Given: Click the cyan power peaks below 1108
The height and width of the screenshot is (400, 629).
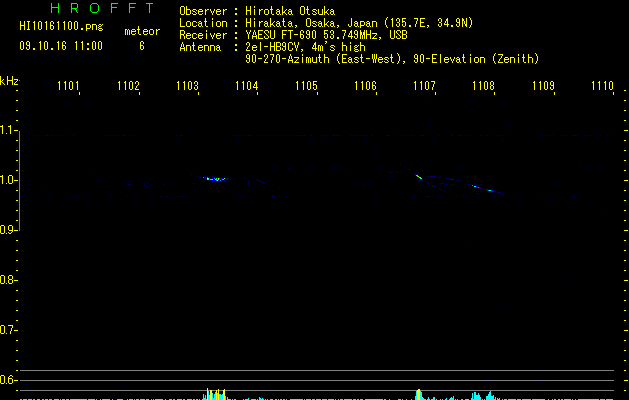Looking at the screenshot, I should pyautogui.click(x=483, y=396).
